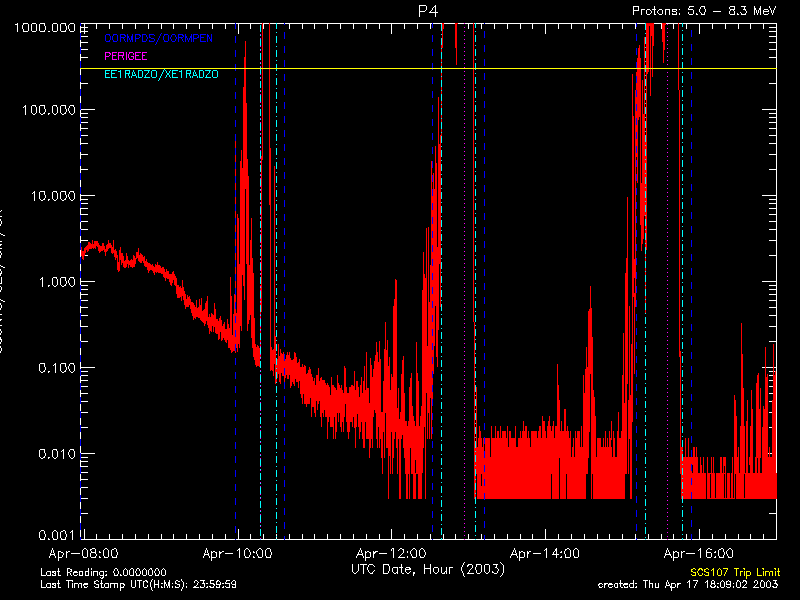Click the created: Thu Apr 17 timestamp
Image resolution: width=800 pixels, height=600 pixels.
tap(688, 585)
